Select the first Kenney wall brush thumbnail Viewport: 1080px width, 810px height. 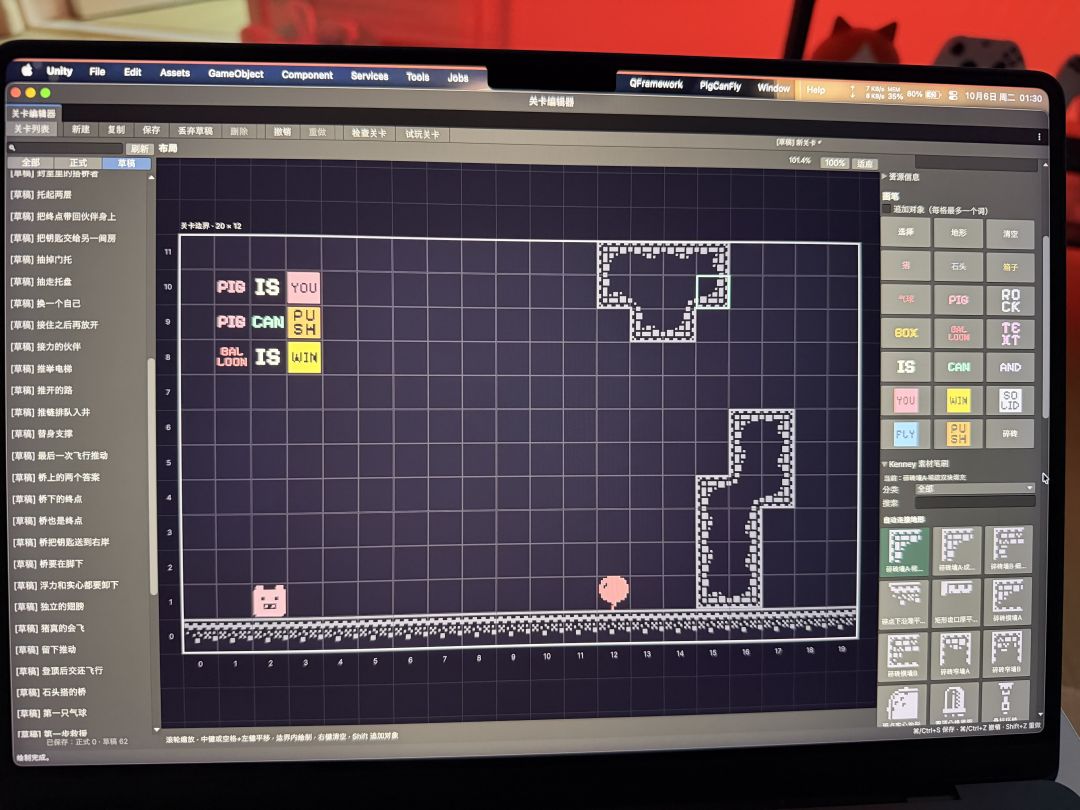(905, 550)
